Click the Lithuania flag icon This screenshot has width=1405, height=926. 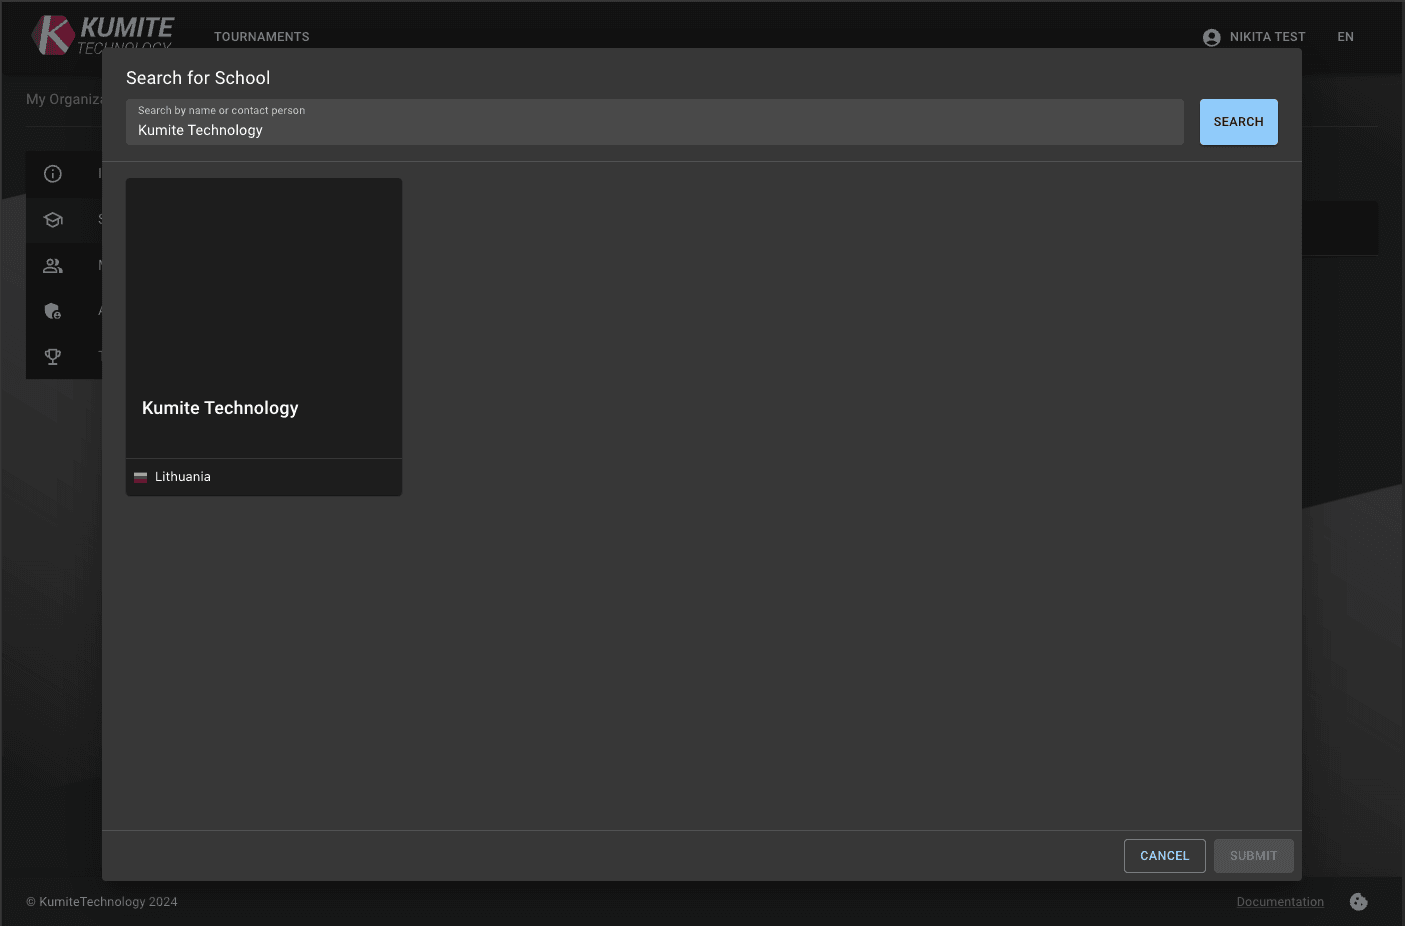click(141, 477)
